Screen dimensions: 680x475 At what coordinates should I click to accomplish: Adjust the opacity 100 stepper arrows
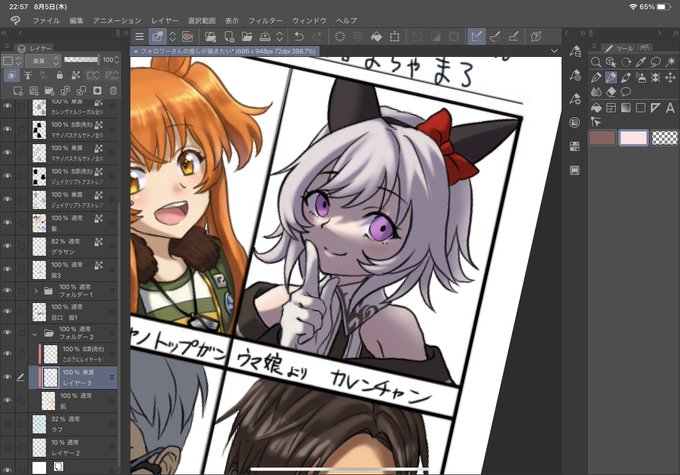pos(116,60)
